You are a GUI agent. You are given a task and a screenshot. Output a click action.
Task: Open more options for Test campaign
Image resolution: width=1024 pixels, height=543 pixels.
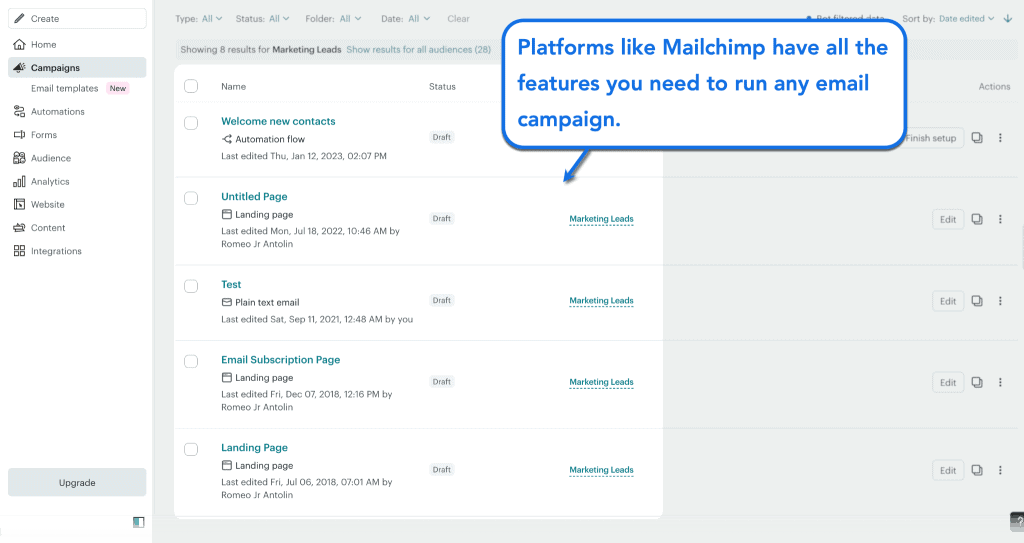point(1000,301)
